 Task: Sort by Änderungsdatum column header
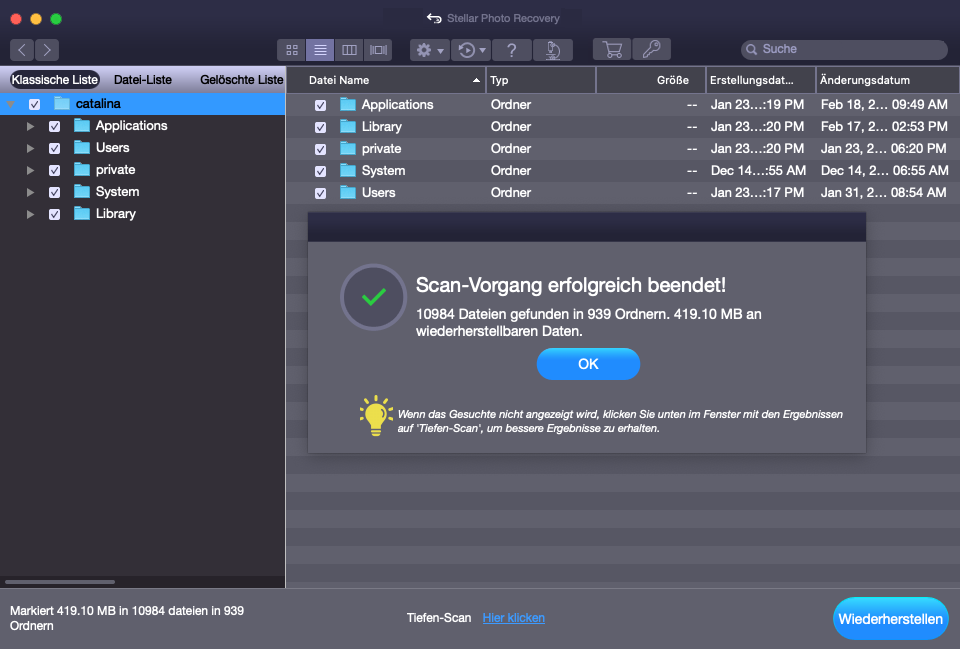pyautogui.click(x=888, y=80)
